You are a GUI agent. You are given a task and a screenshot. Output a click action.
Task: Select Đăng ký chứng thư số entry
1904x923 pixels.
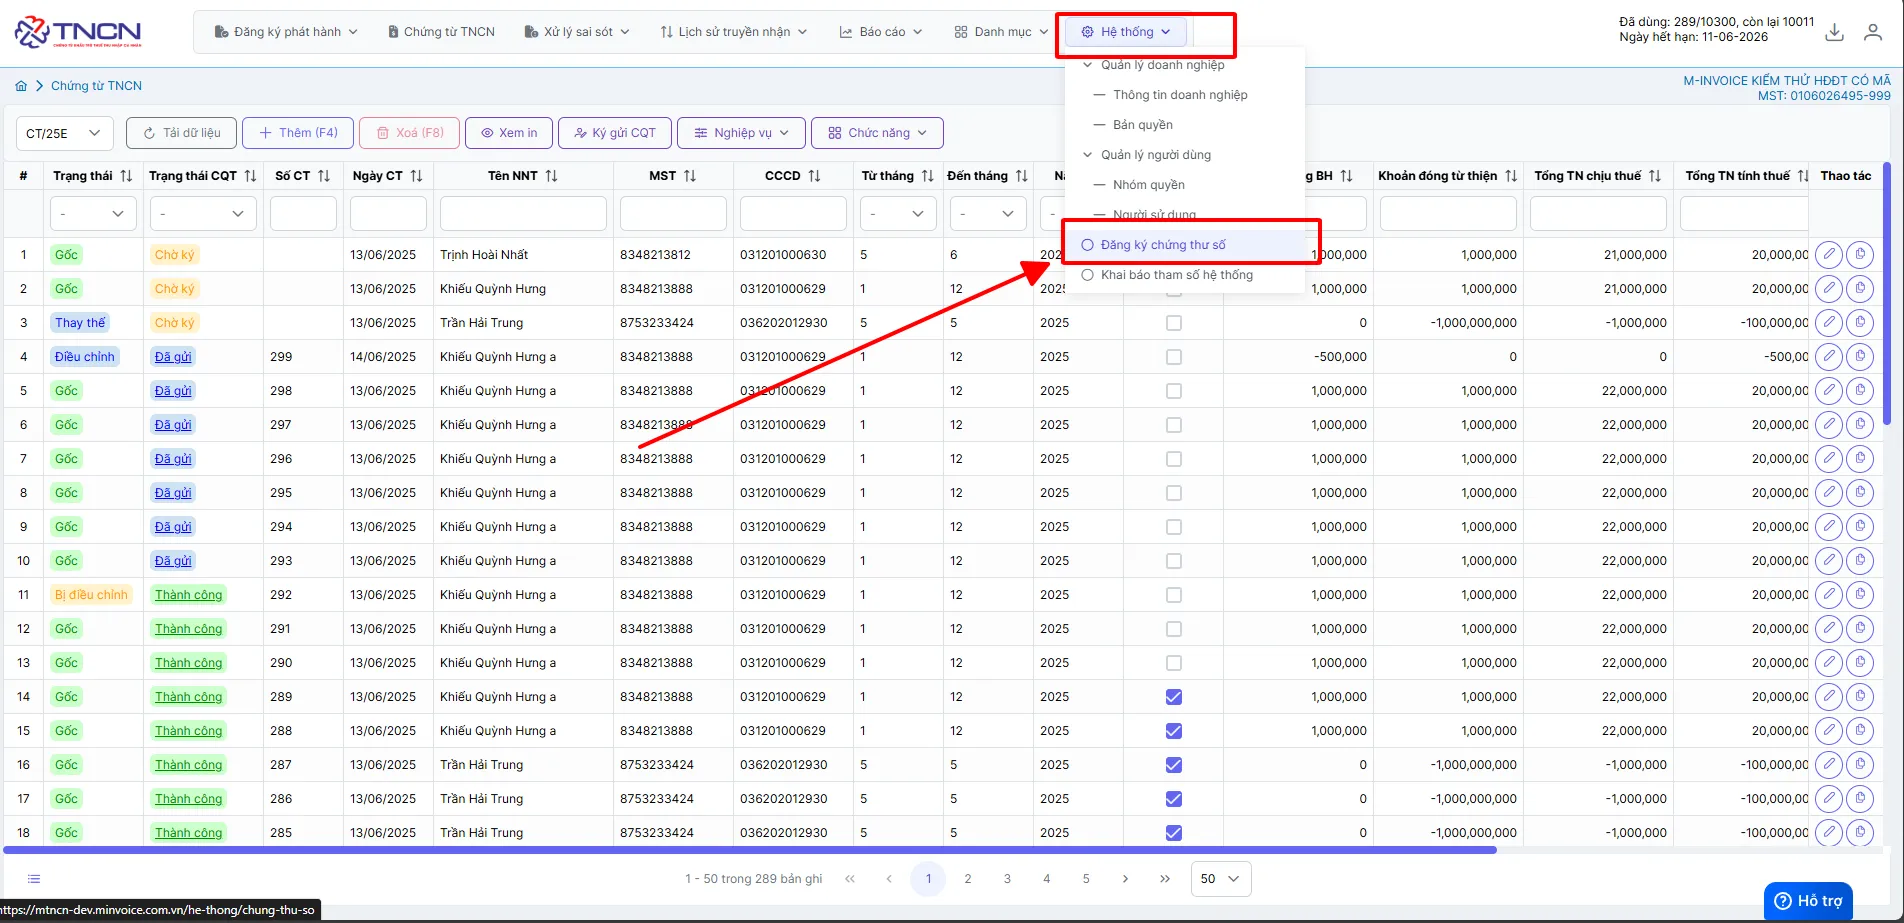coord(1186,245)
